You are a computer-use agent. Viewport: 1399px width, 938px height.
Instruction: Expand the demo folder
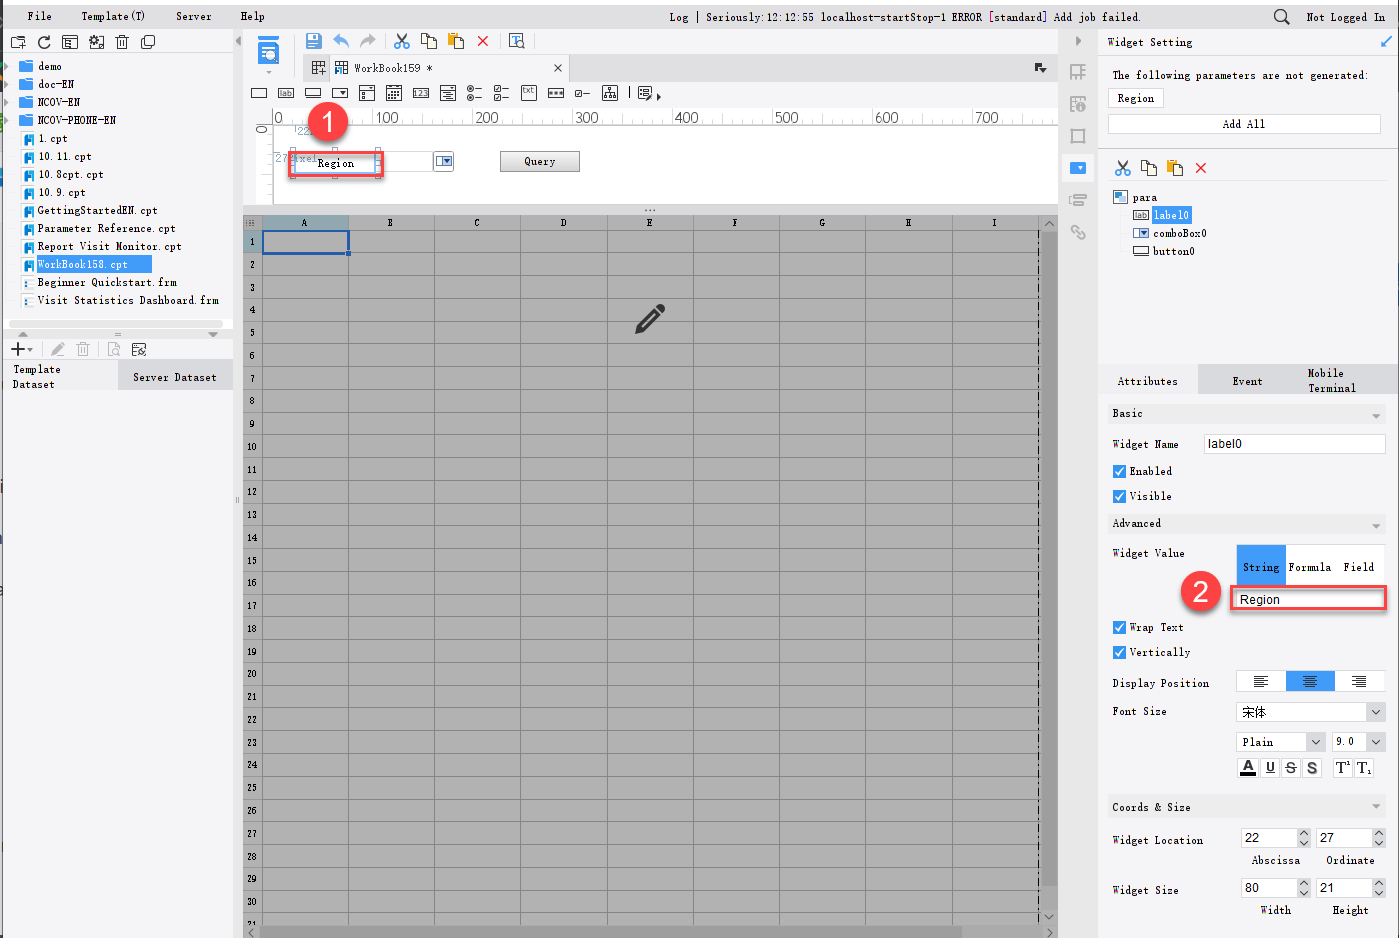point(6,66)
